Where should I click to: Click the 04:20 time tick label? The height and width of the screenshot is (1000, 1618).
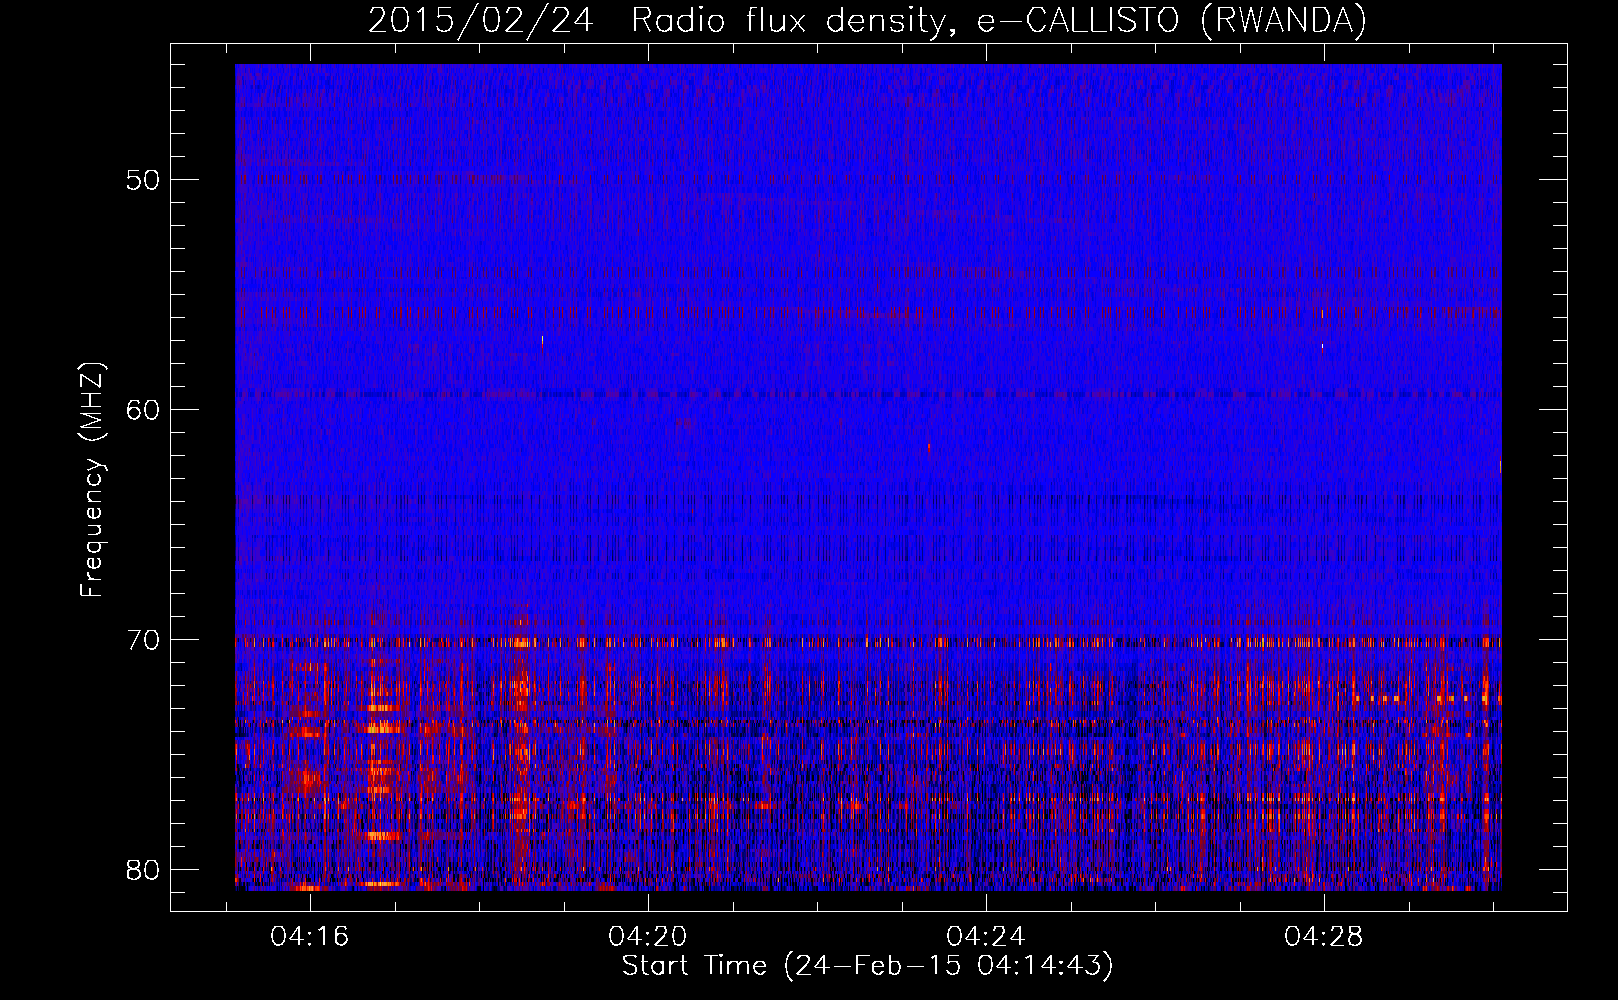click(x=648, y=937)
